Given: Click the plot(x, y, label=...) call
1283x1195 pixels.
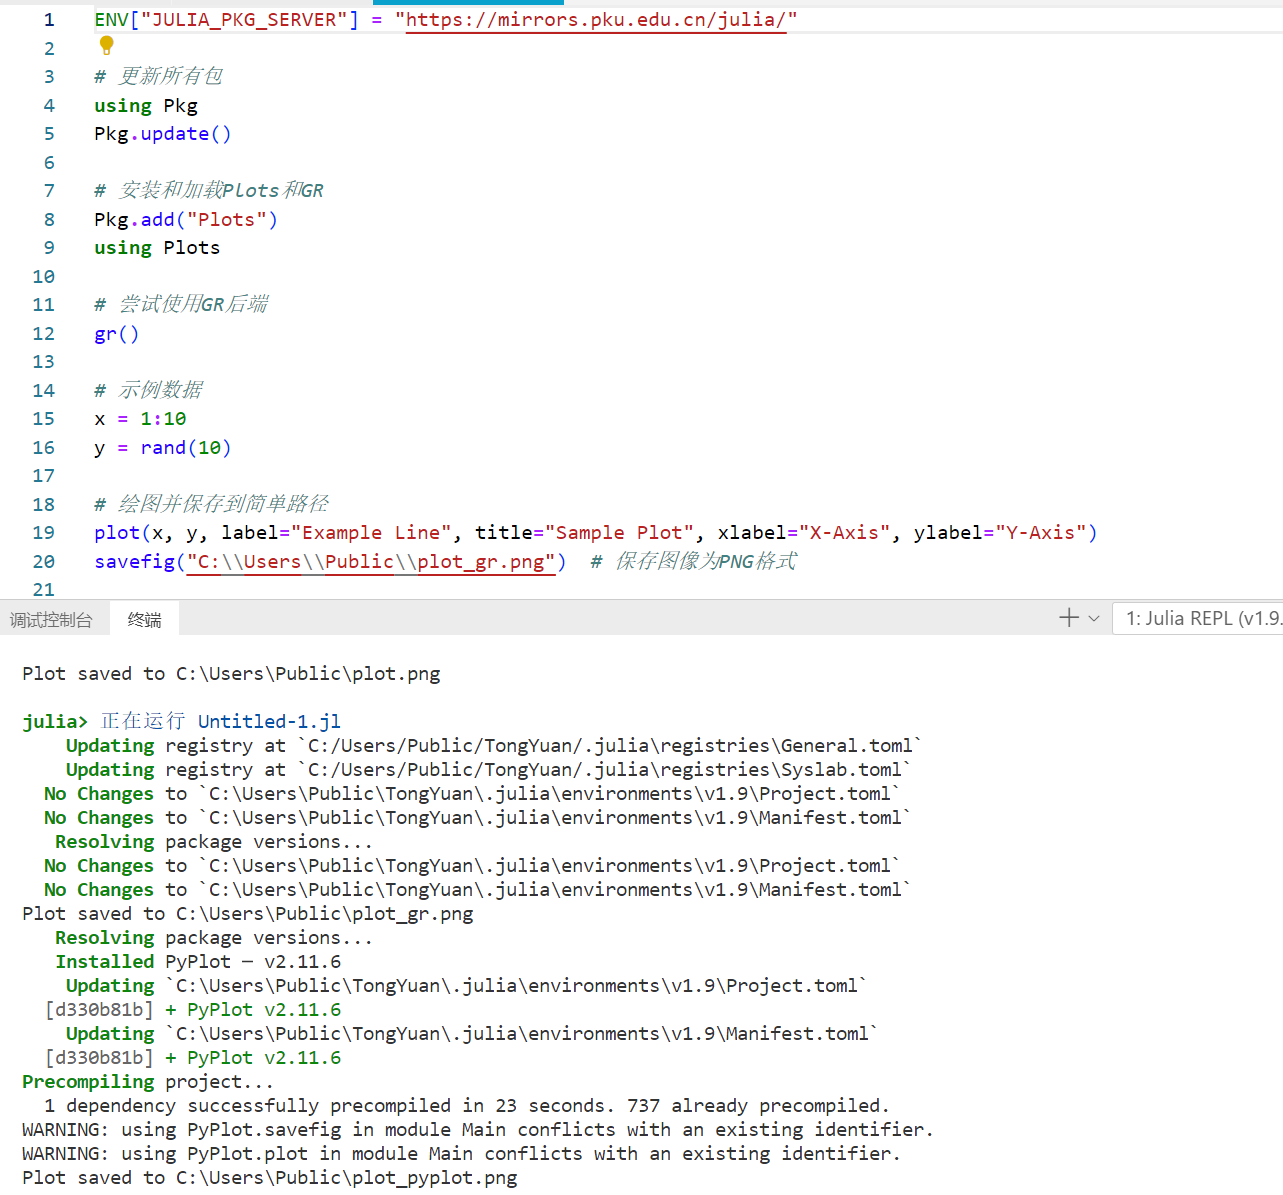Looking at the screenshot, I should (x=596, y=533).
